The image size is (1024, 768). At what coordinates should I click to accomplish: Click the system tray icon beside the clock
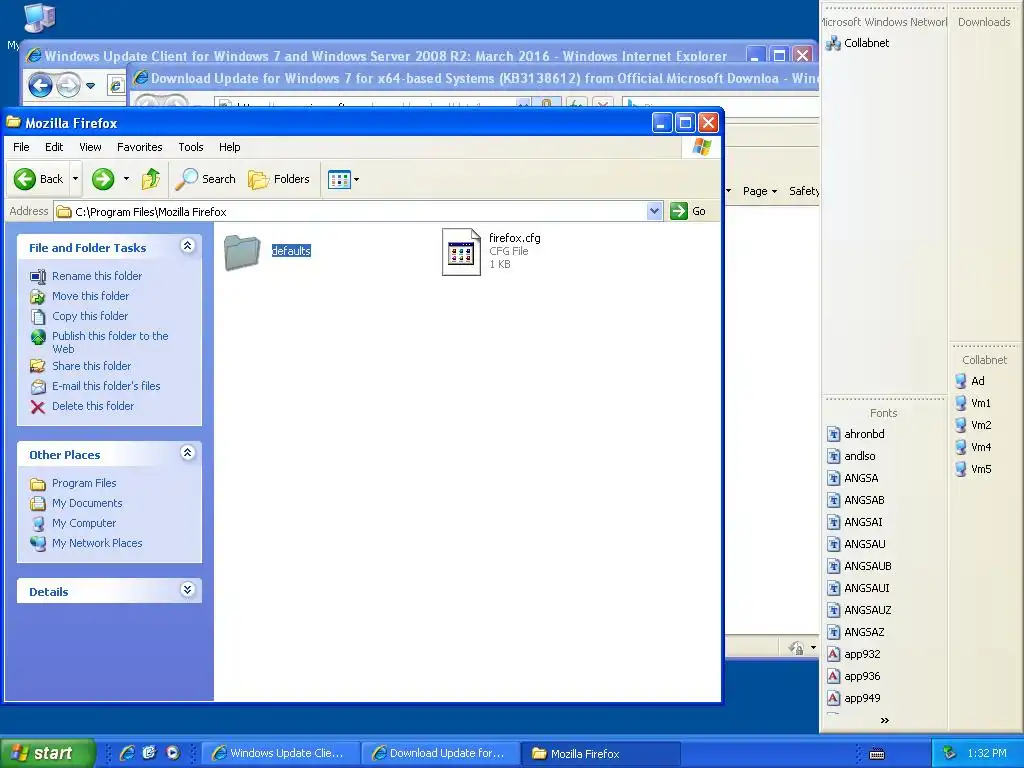(x=950, y=753)
